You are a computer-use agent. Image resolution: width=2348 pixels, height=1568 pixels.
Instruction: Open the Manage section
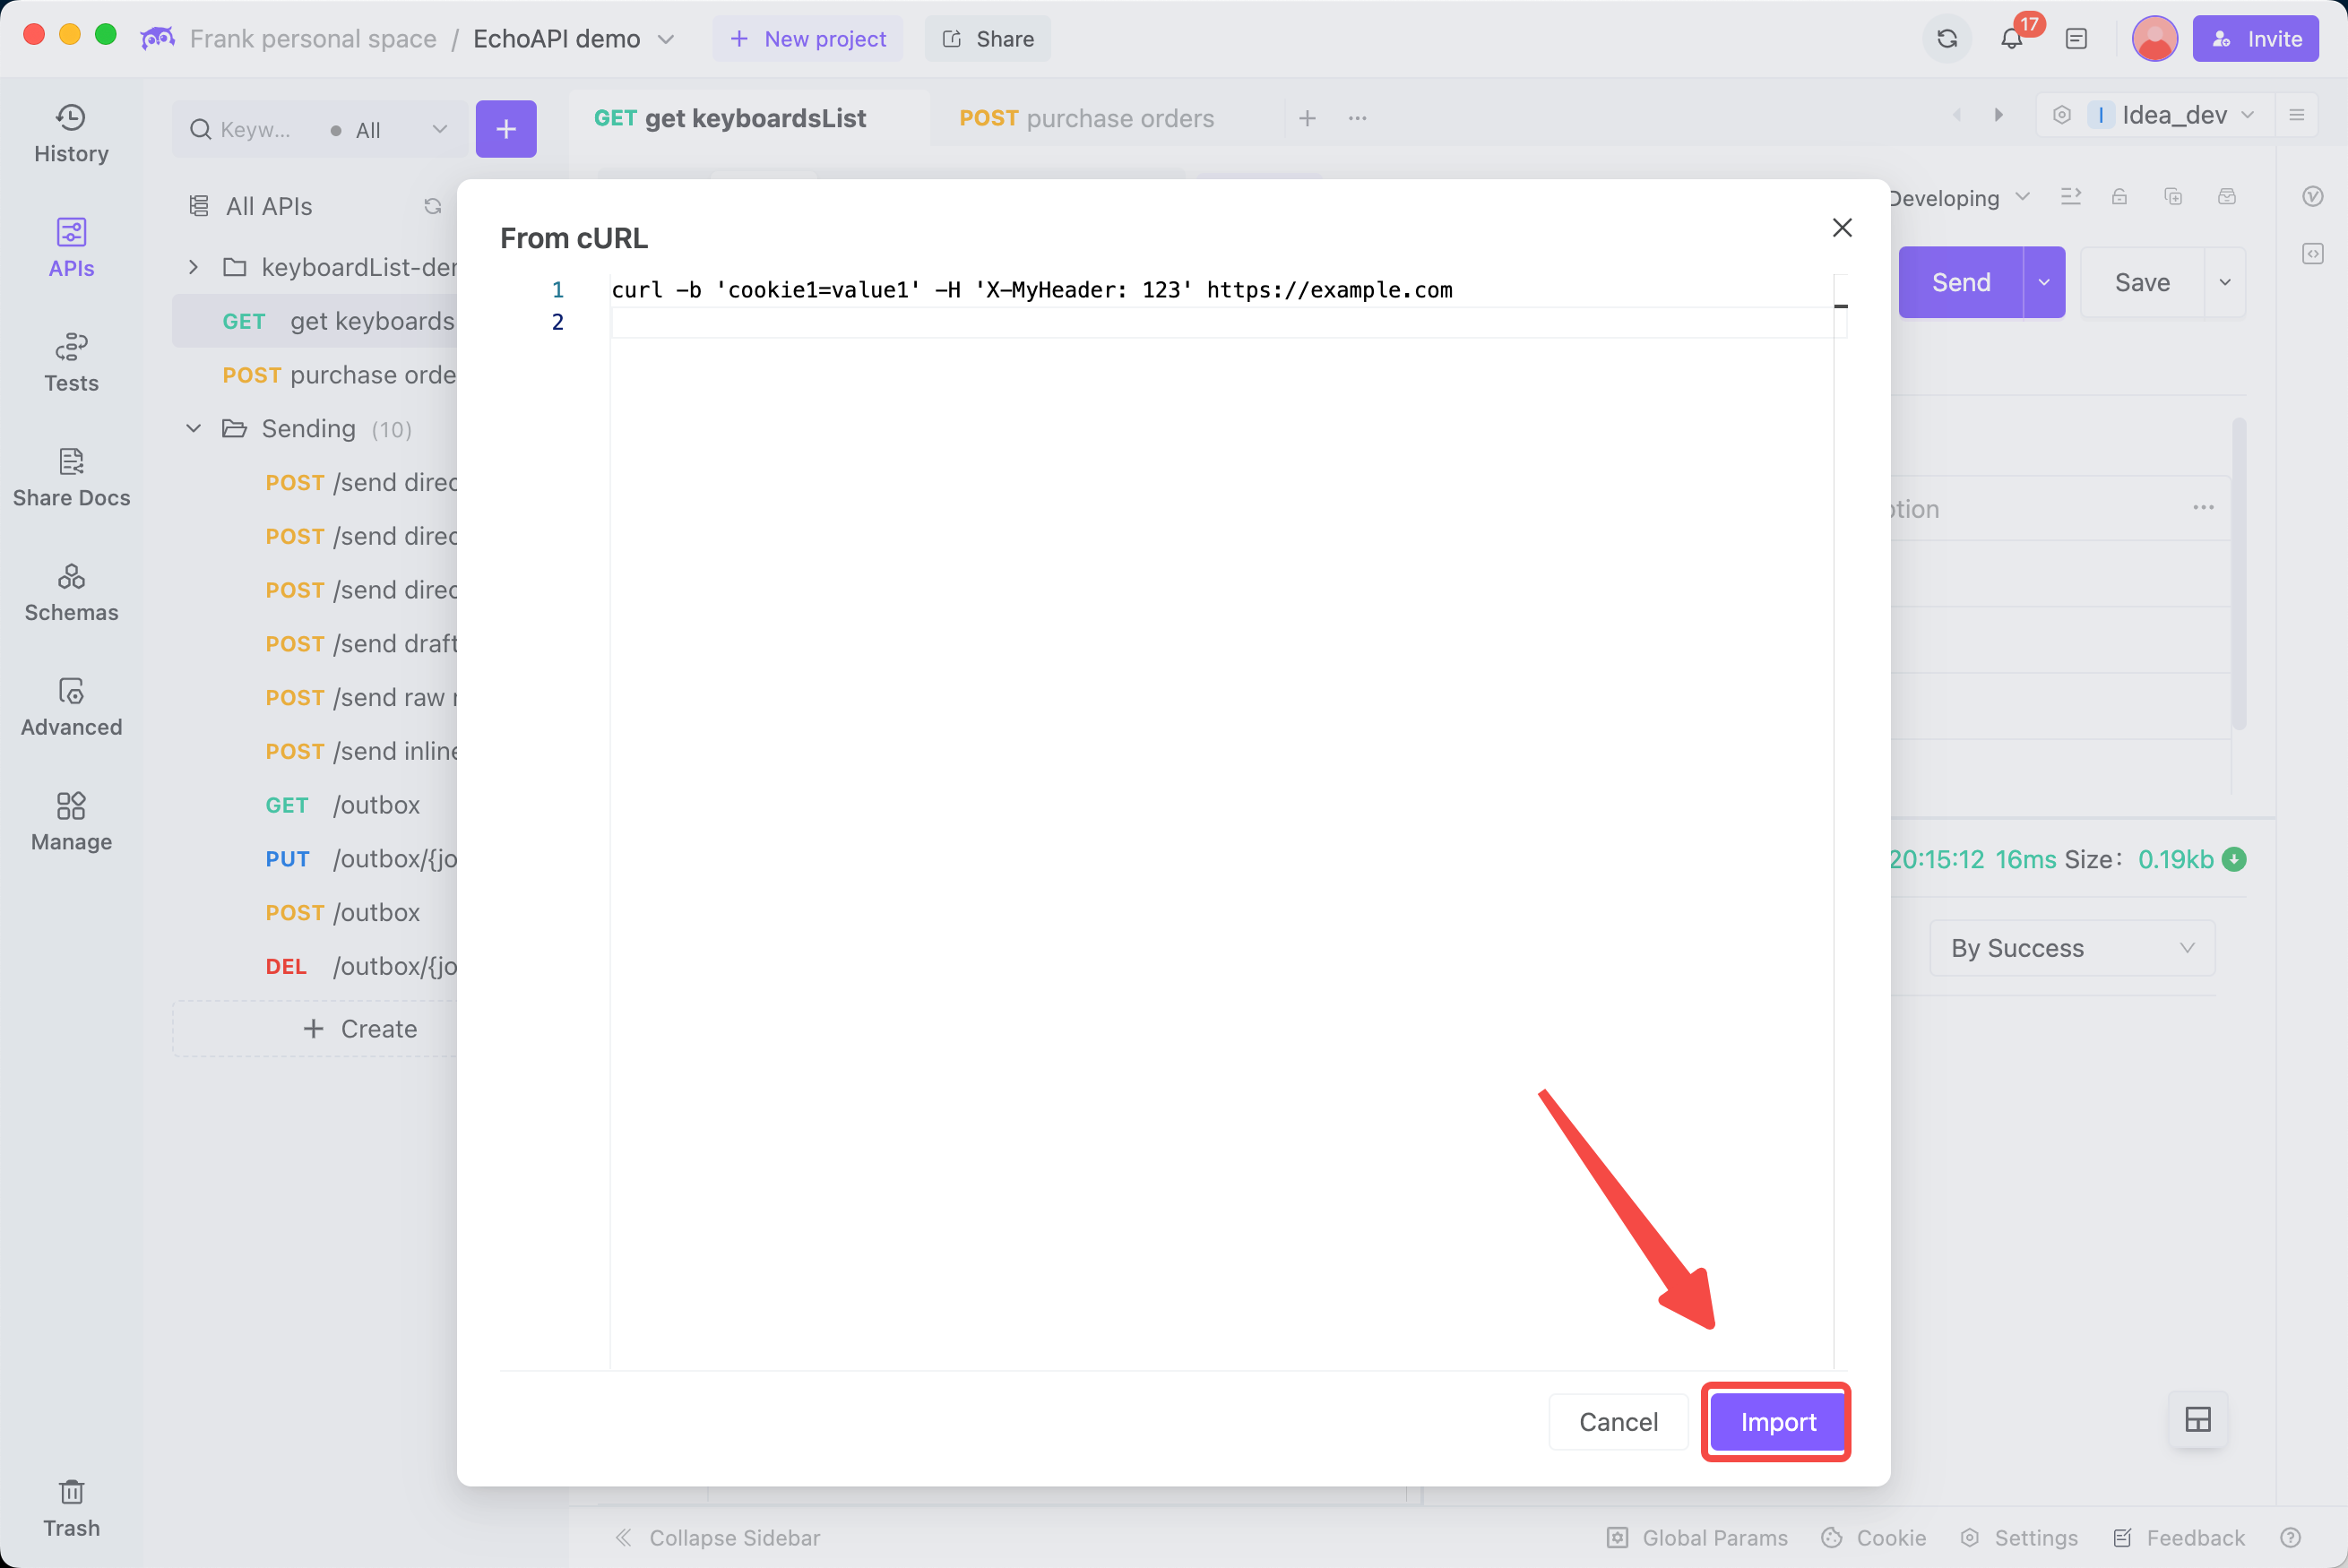pyautogui.click(x=71, y=822)
